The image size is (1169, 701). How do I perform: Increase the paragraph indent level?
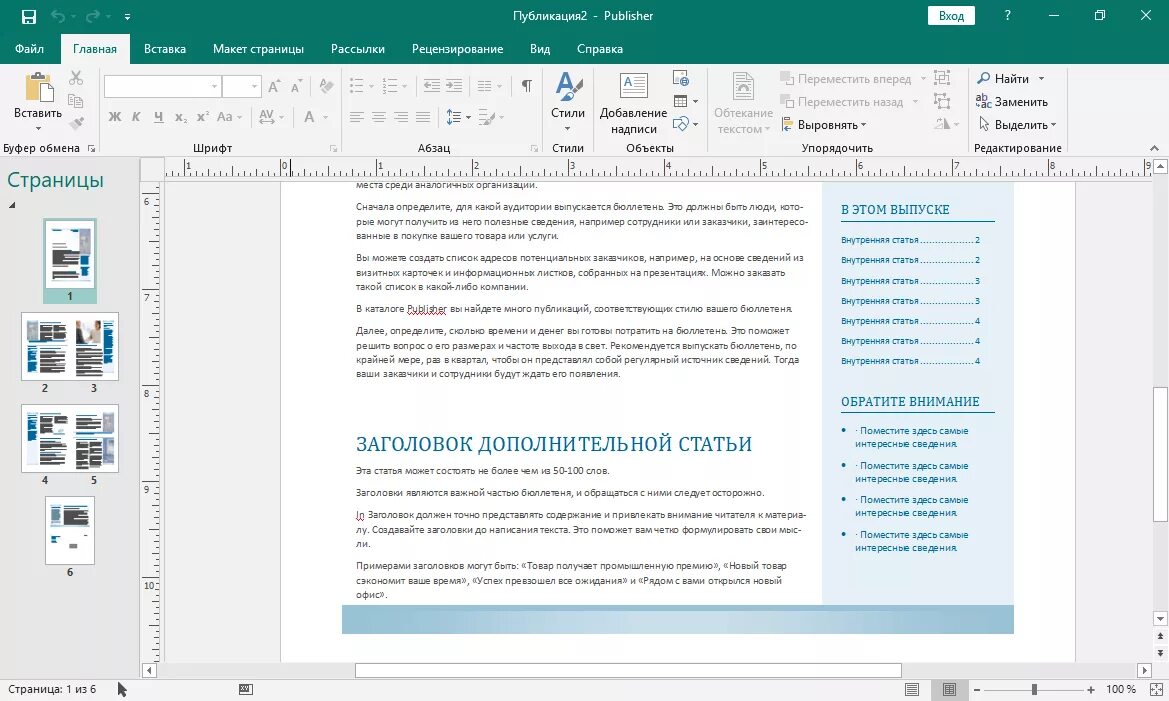pyautogui.click(x=454, y=86)
